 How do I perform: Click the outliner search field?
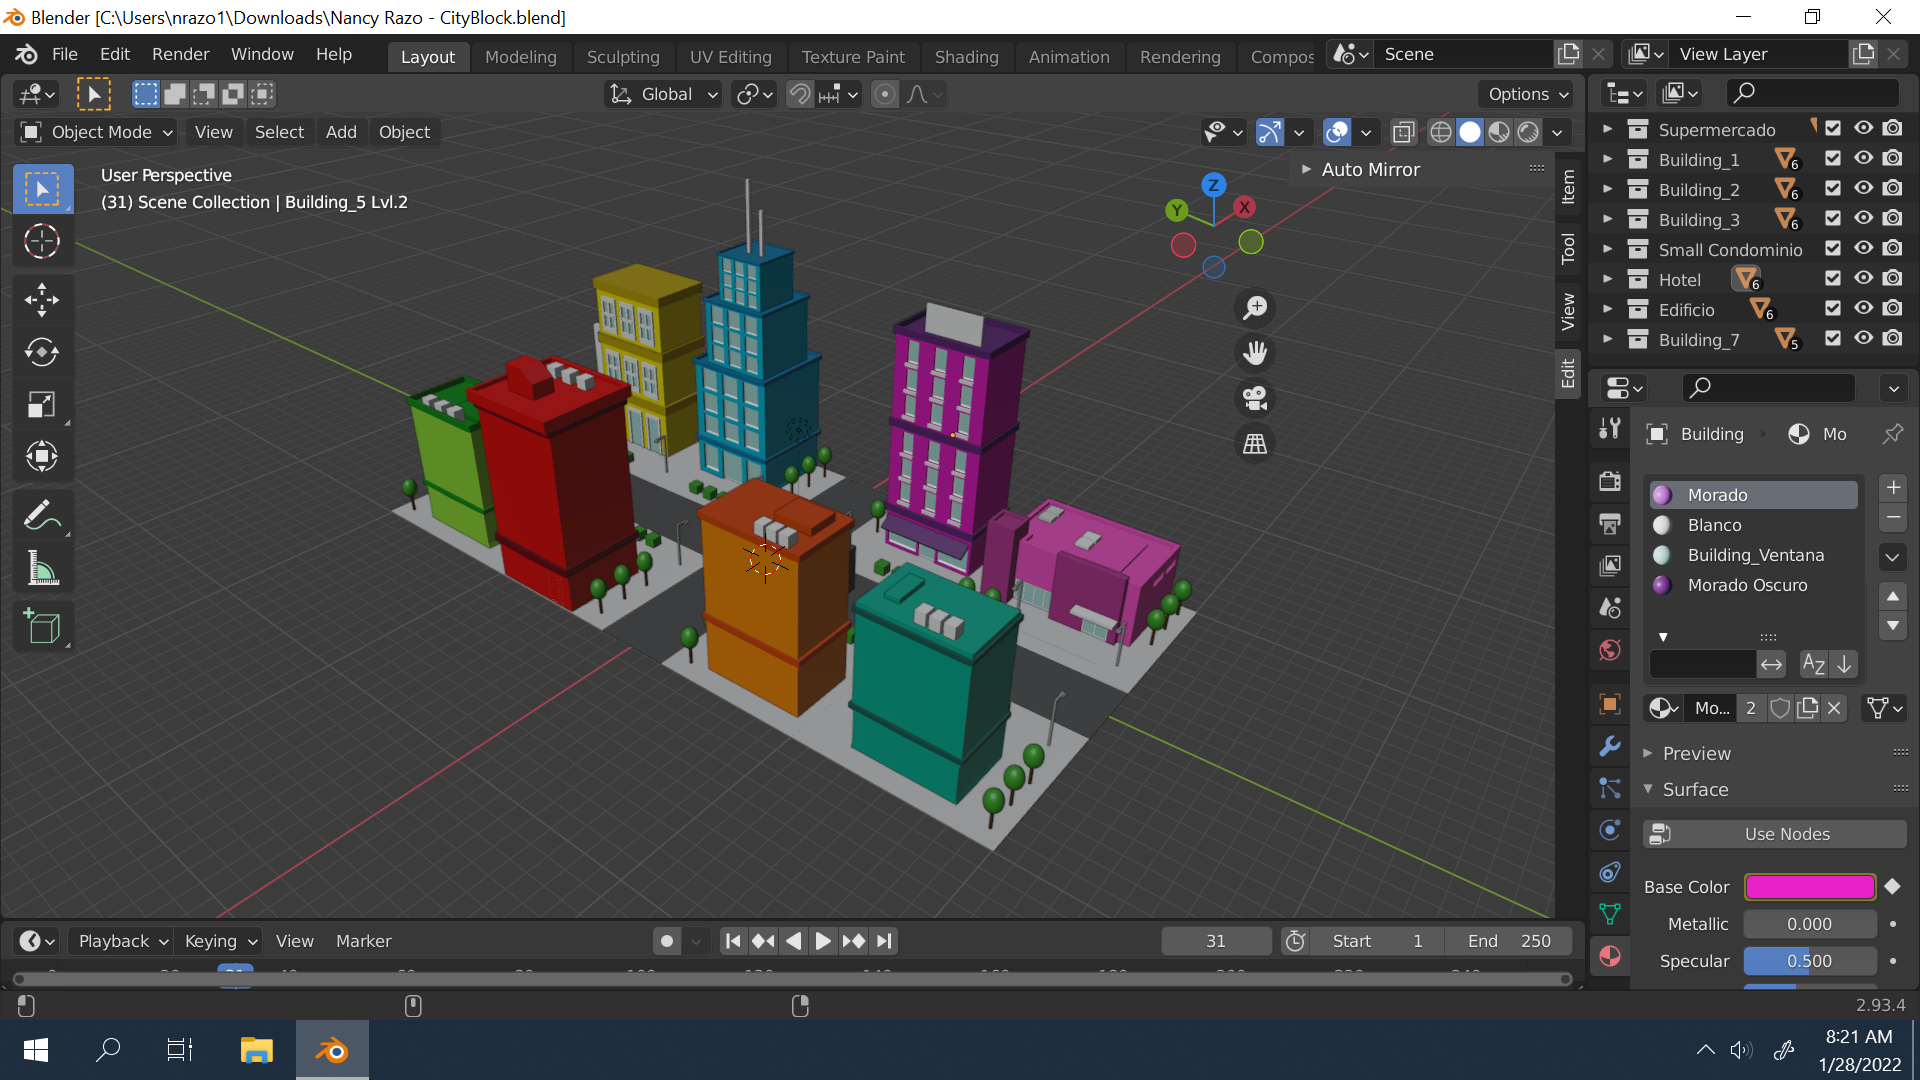(x=1812, y=93)
